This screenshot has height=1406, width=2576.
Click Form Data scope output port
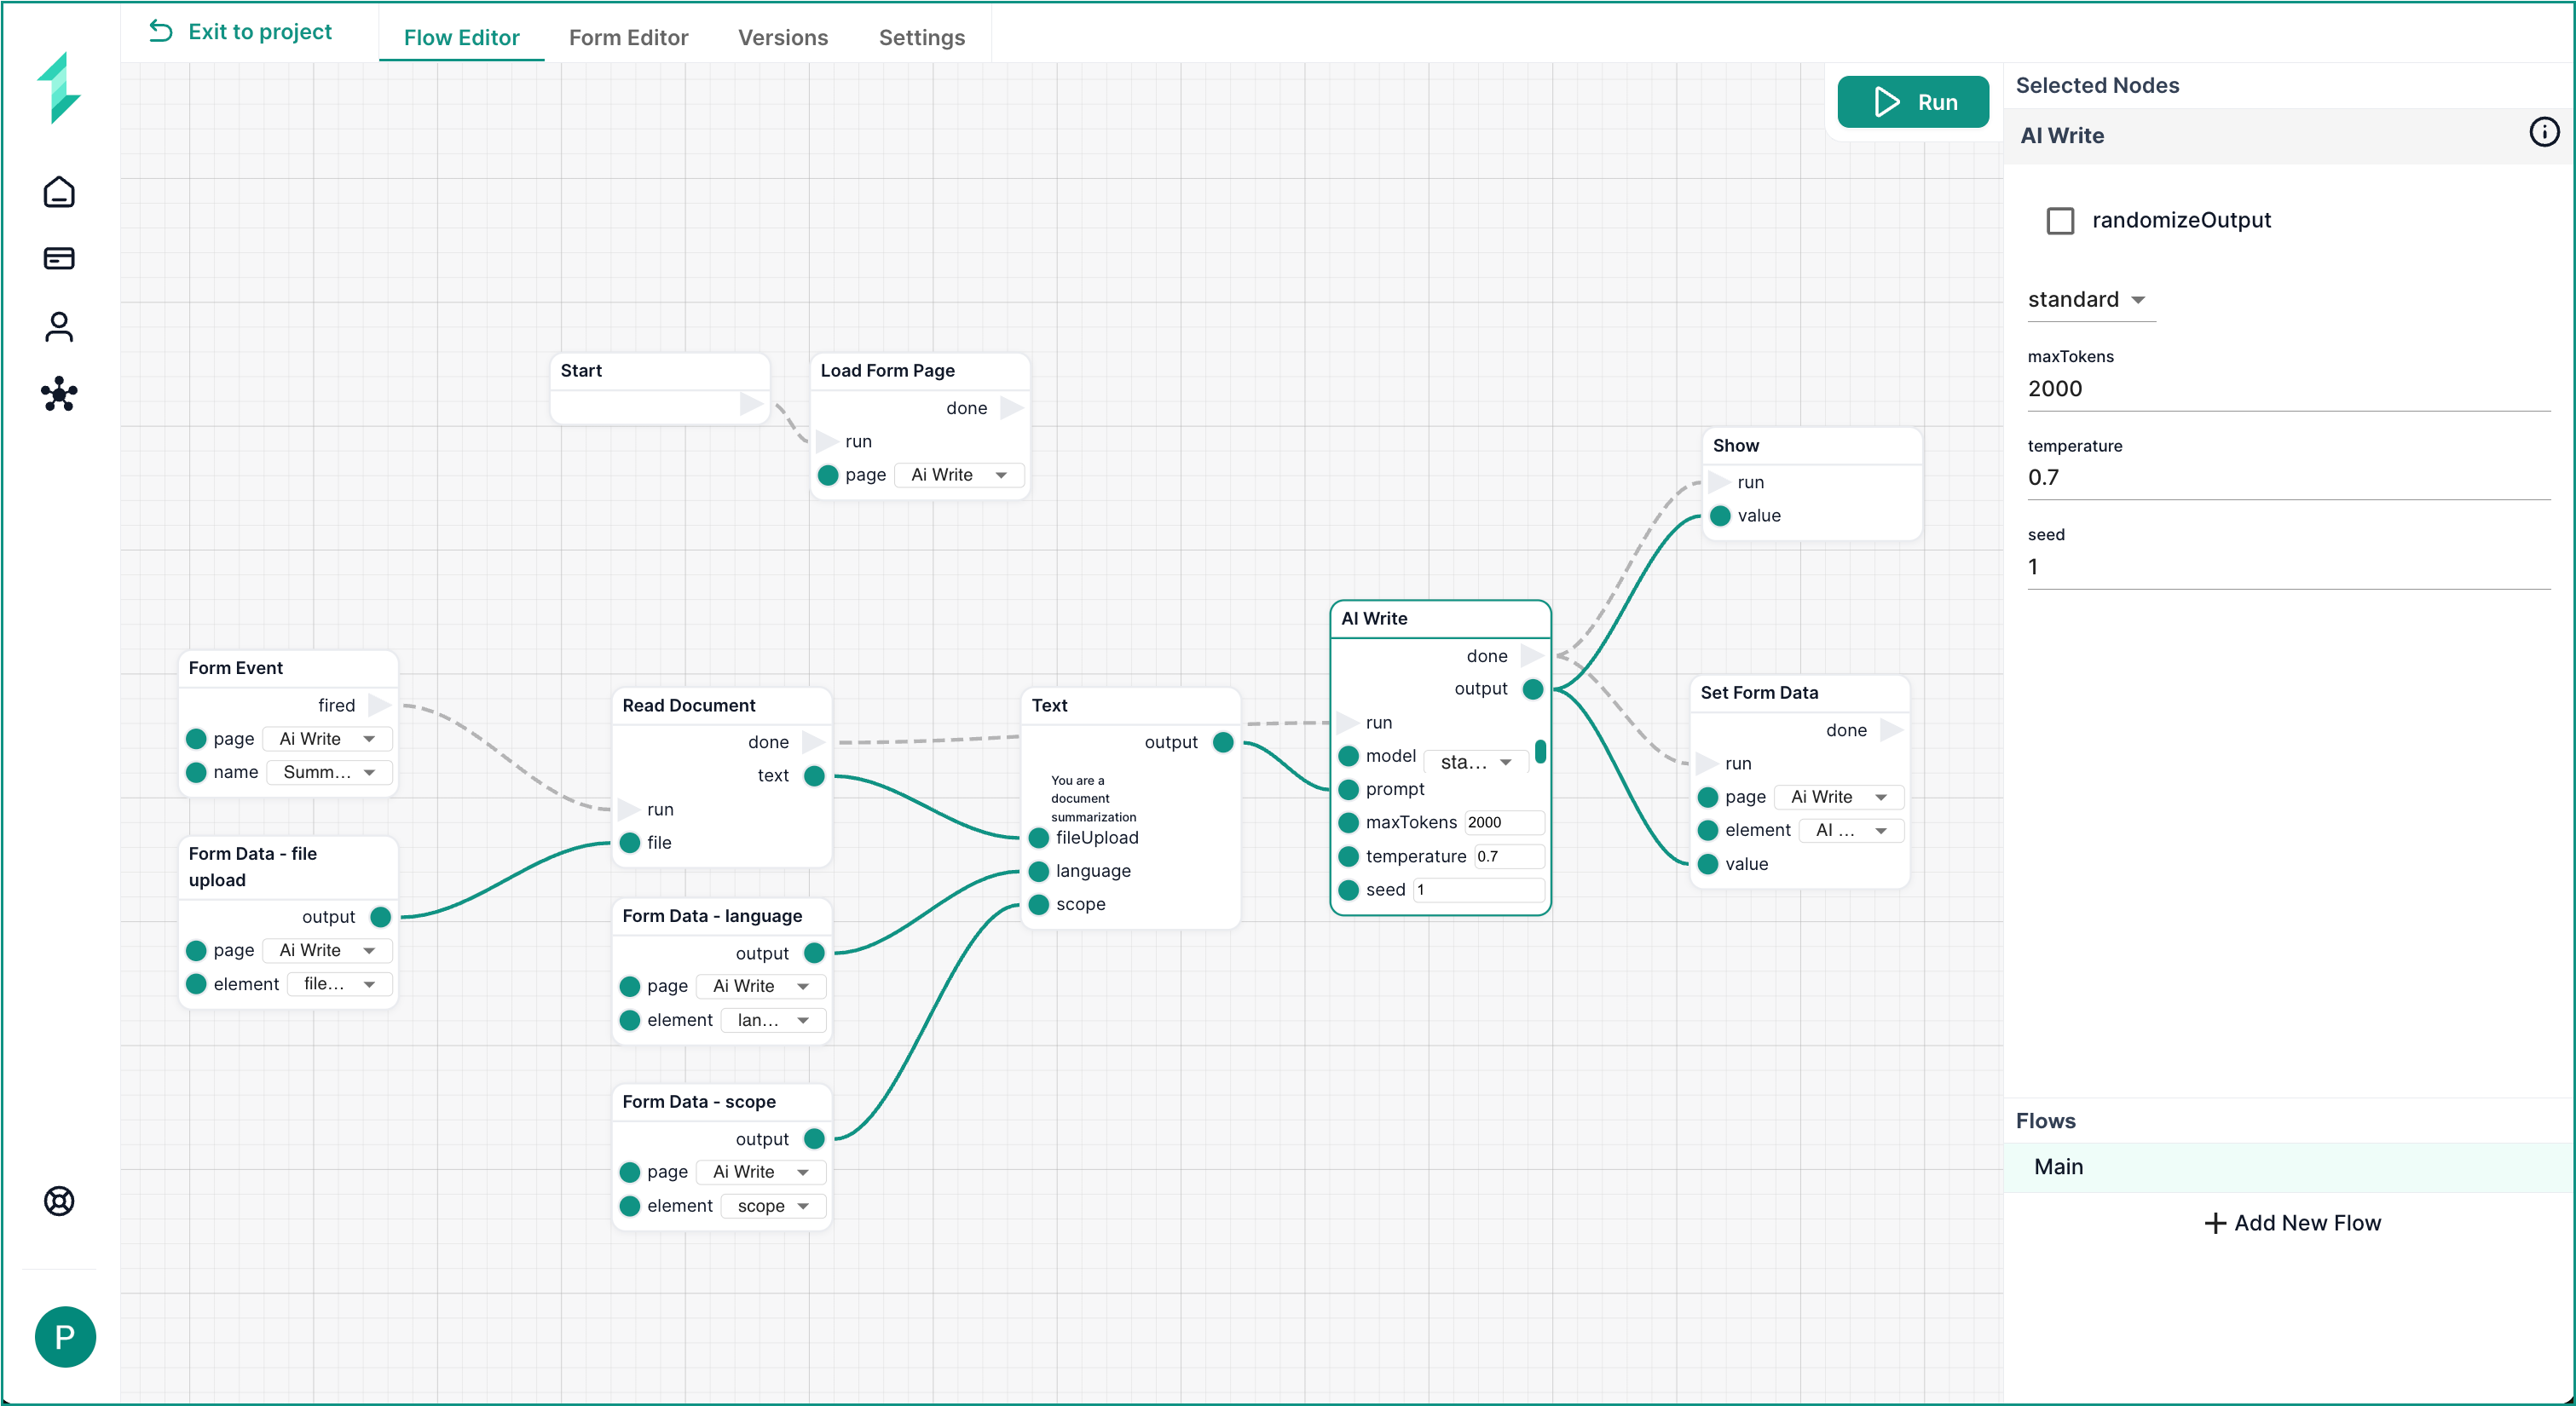click(x=814, y=1139)
